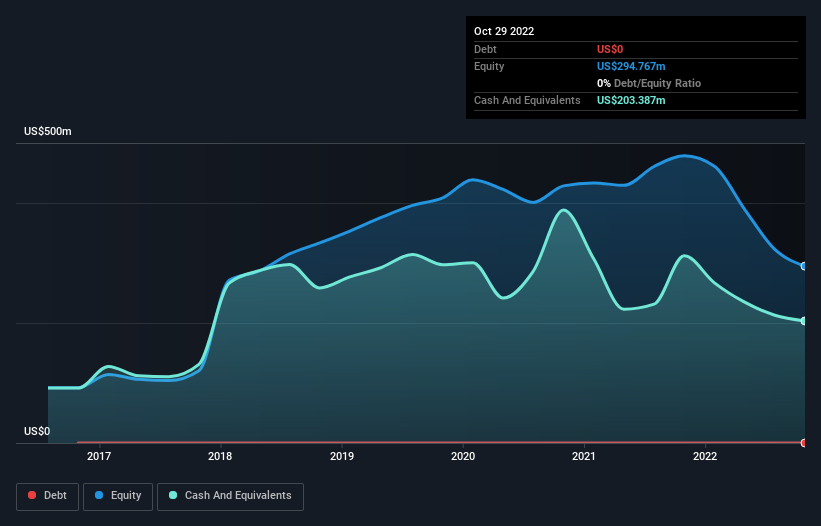Toggle the Equity legend button

pyautogui.click(x=118, y=496)
